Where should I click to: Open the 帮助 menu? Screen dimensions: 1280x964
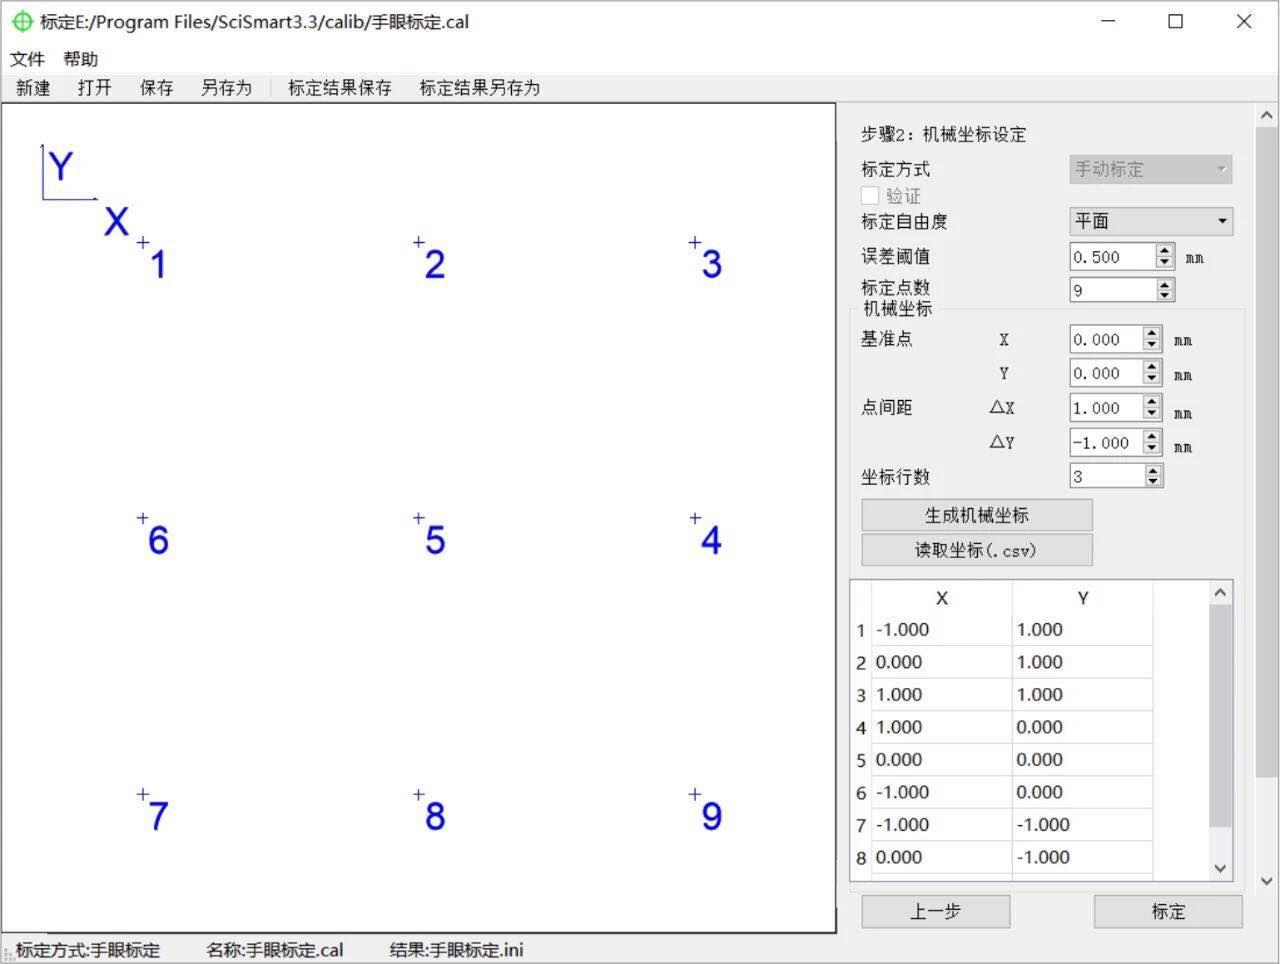click(x=81, y=59)
